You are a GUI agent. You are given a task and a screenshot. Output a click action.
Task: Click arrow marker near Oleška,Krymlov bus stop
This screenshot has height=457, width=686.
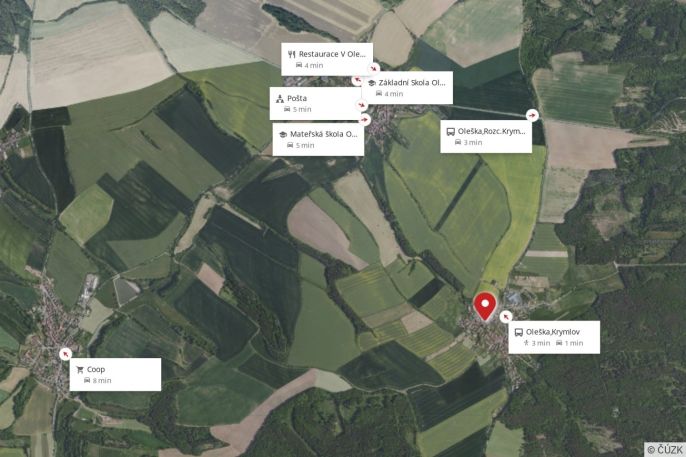coord(506,317)
